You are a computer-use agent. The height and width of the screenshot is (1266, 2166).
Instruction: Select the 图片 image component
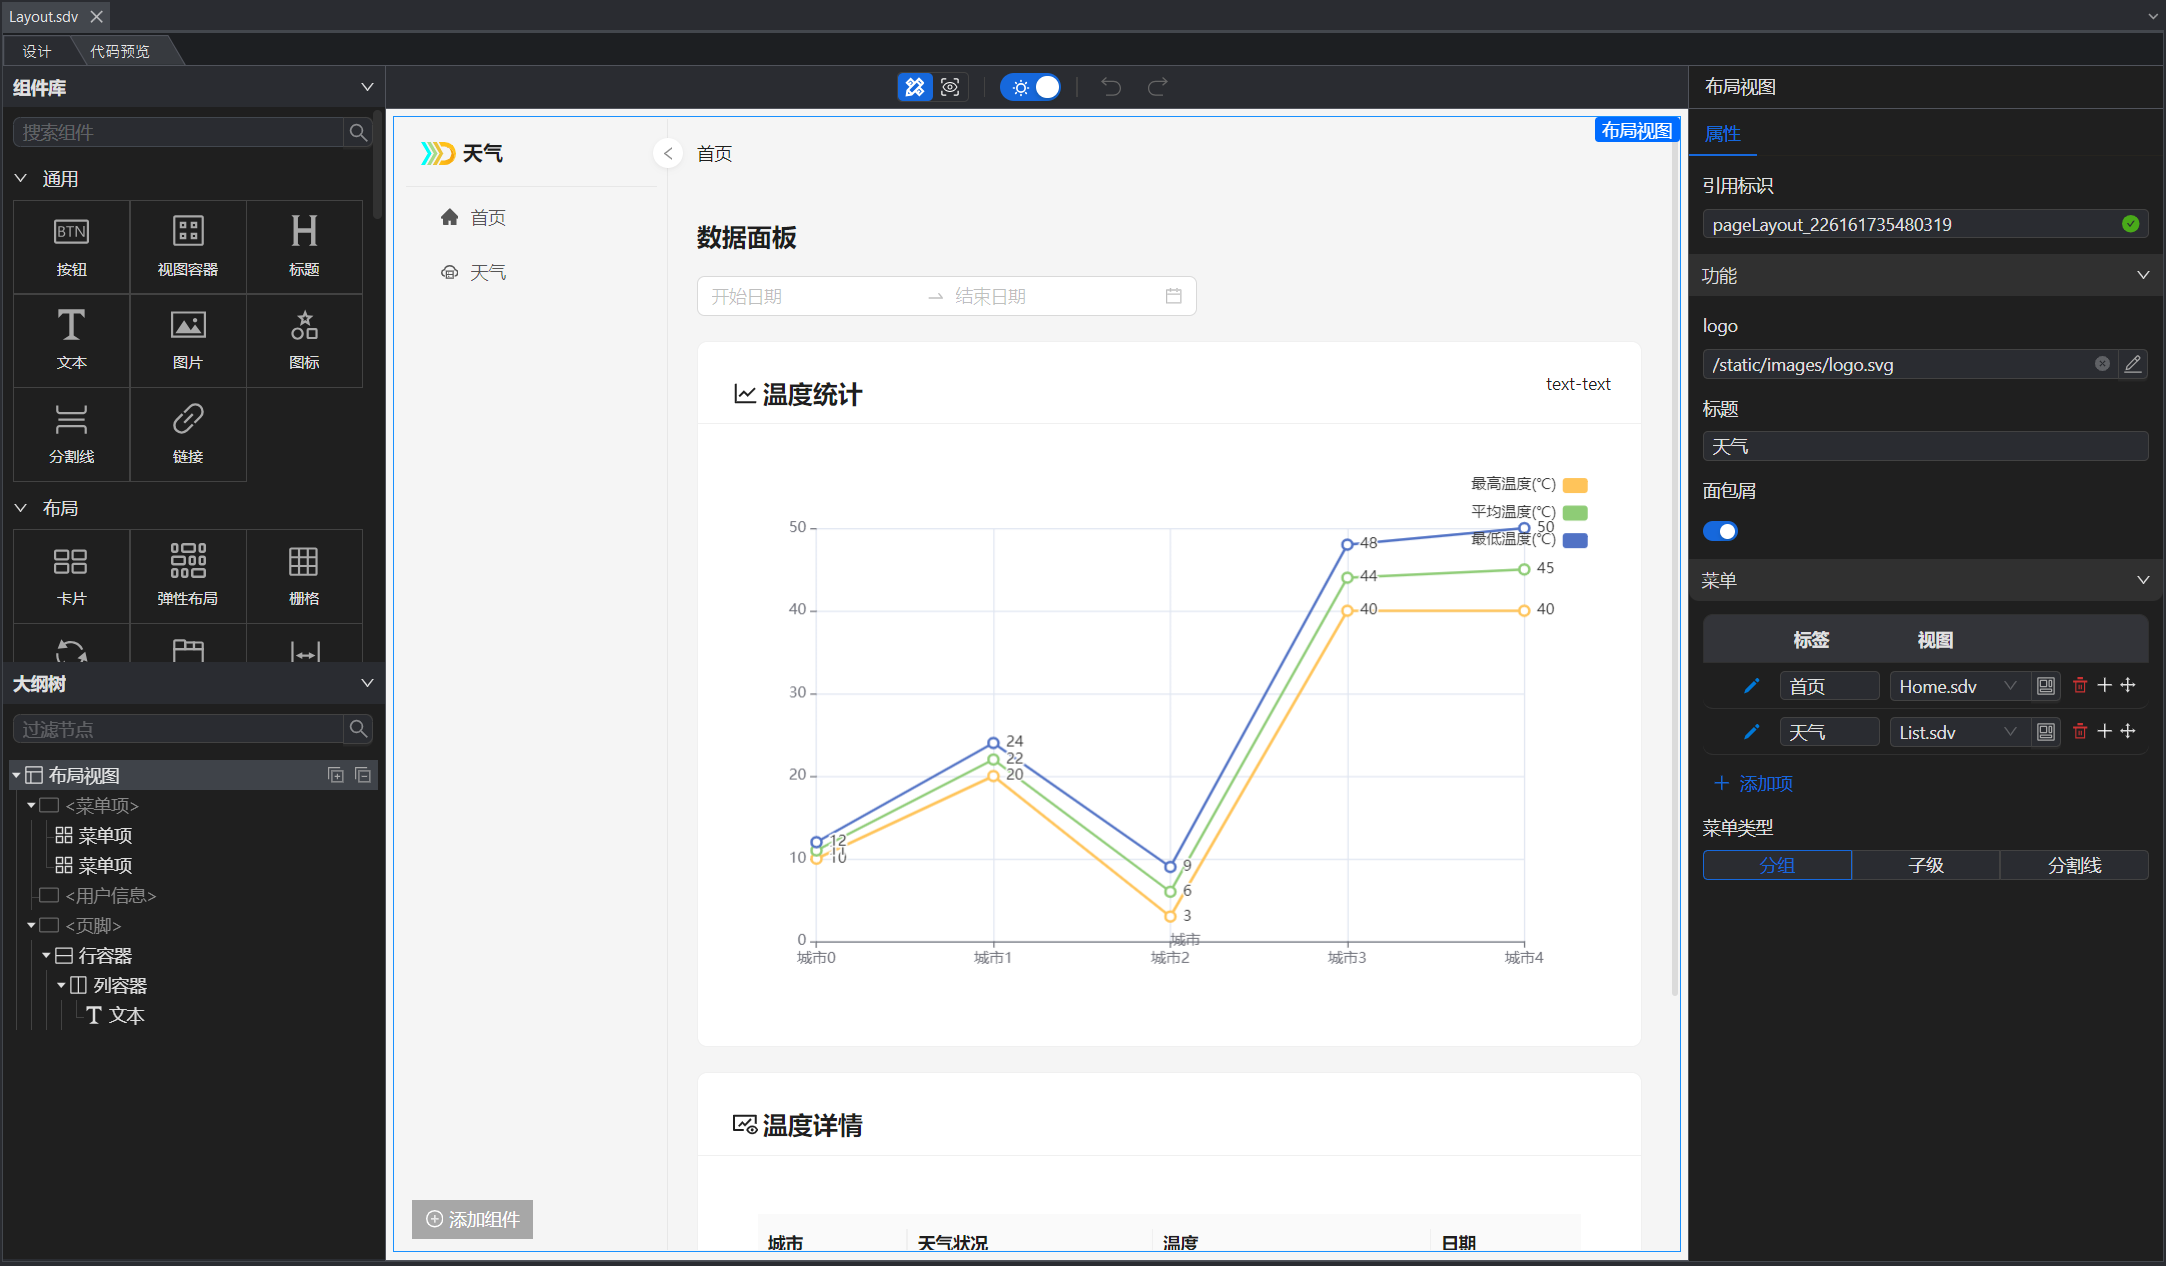click(x=188, y=340)
